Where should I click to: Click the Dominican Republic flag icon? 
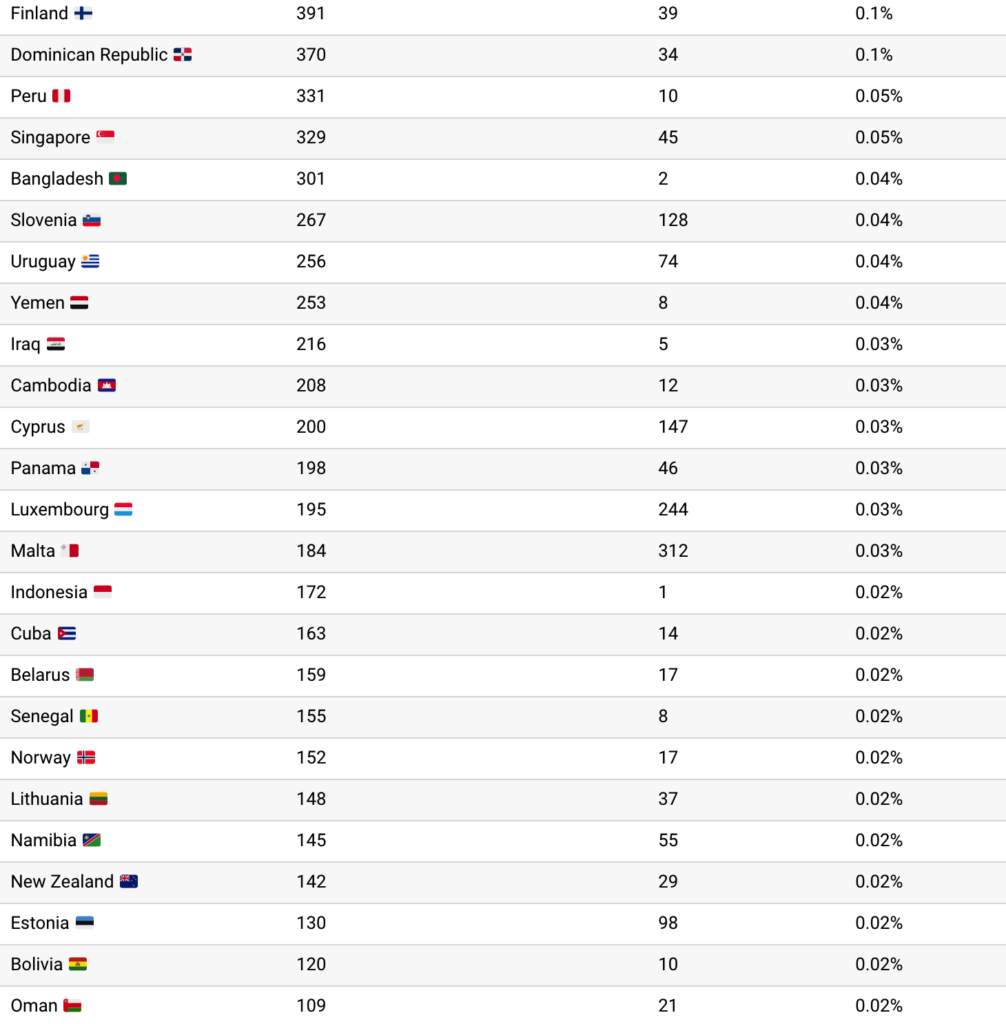tap(182, 55)
